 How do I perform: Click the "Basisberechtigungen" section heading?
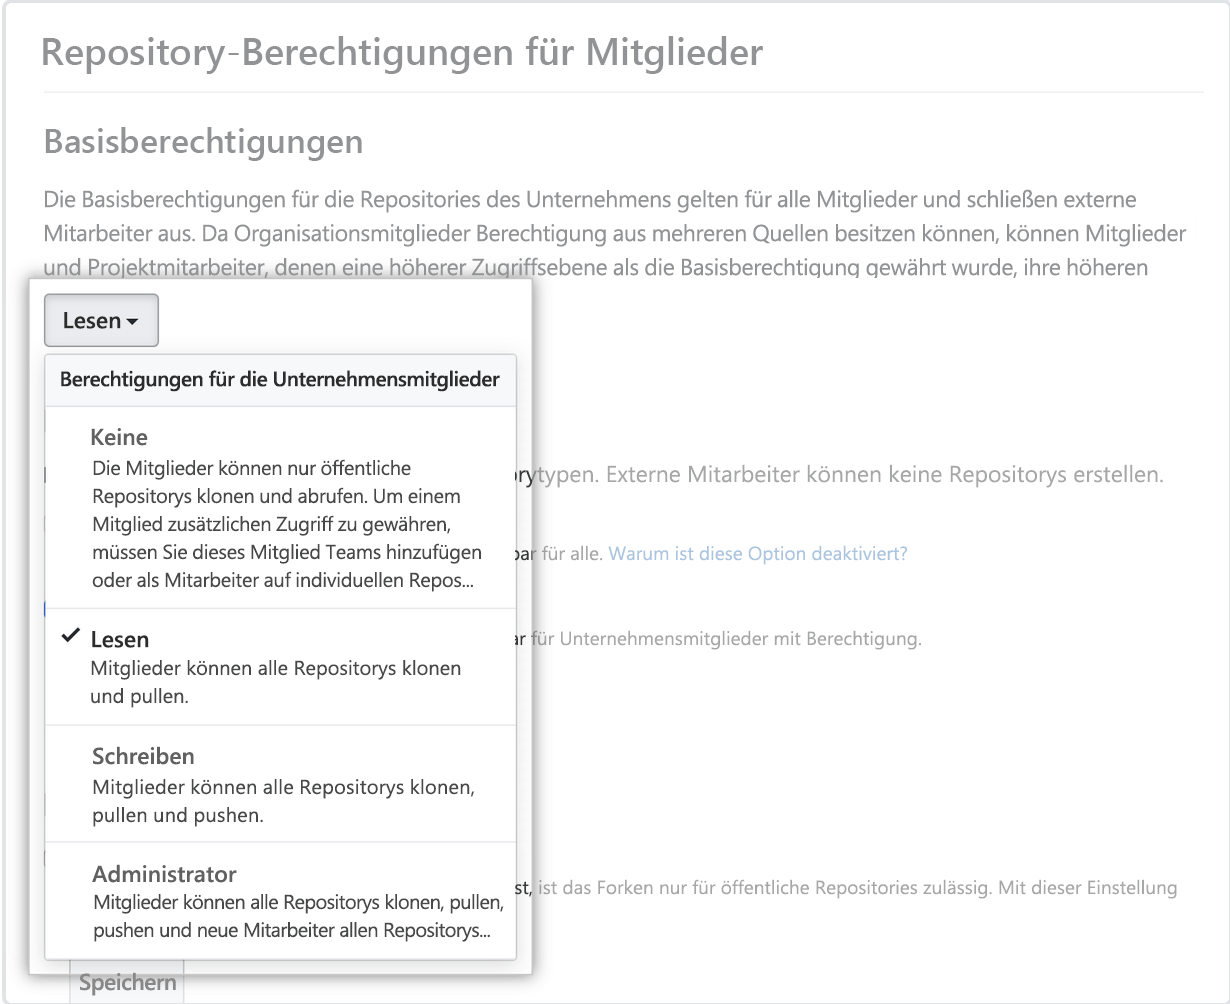click(x=201, y=142)
